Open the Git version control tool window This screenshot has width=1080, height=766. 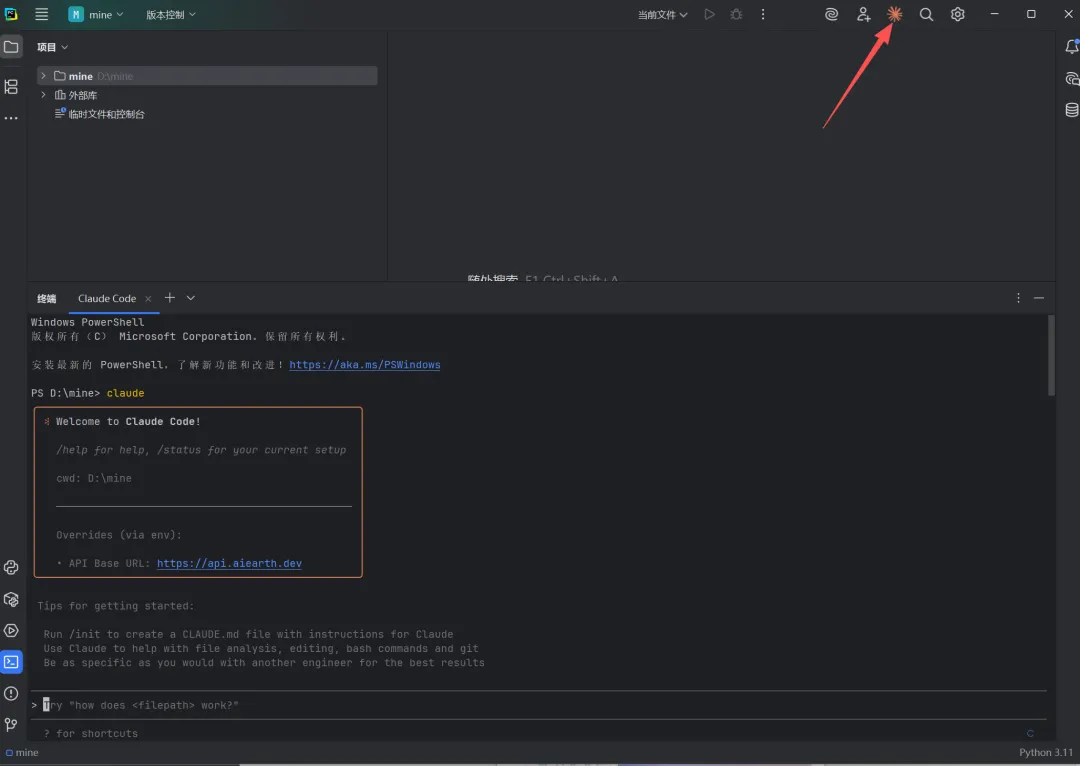click(11, 725)
